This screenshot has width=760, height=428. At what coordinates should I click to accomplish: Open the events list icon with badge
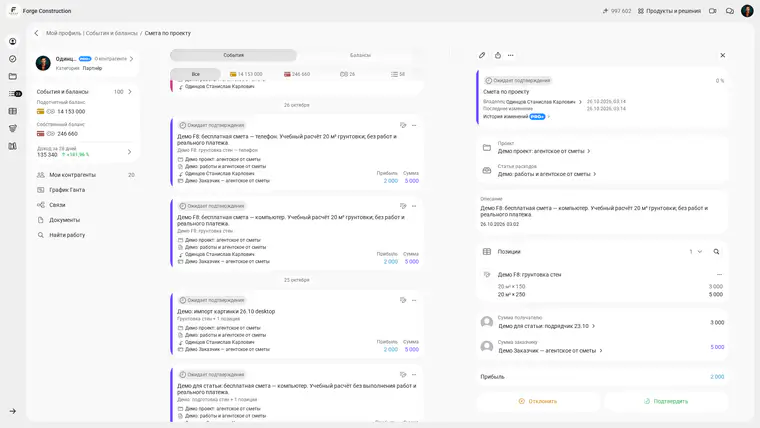click(x=15, y=94)
